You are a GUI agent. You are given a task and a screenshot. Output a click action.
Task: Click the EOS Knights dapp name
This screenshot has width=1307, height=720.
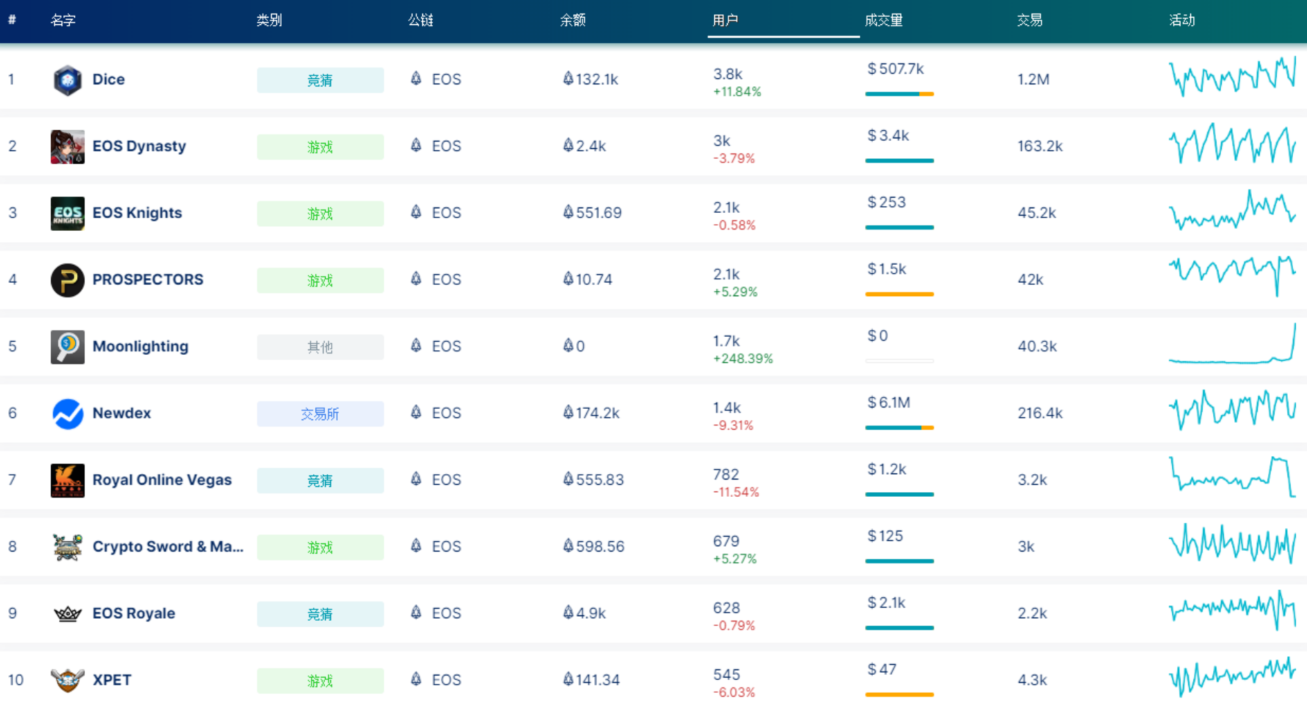137,213
